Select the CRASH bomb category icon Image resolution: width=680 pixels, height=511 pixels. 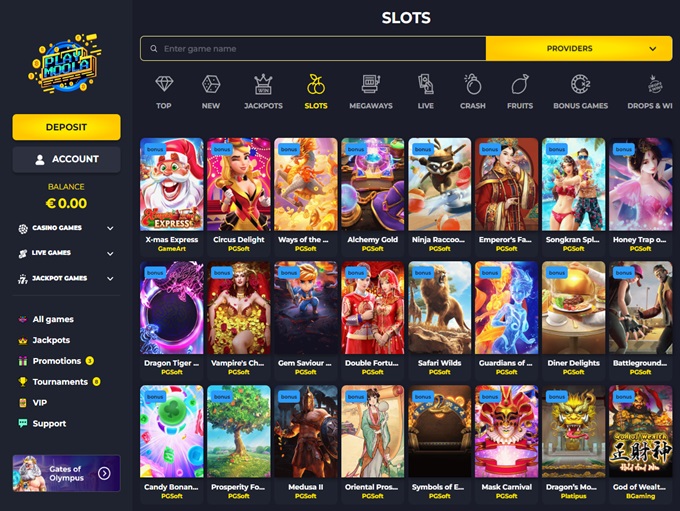pyautogui.click(x=473, y=84)
